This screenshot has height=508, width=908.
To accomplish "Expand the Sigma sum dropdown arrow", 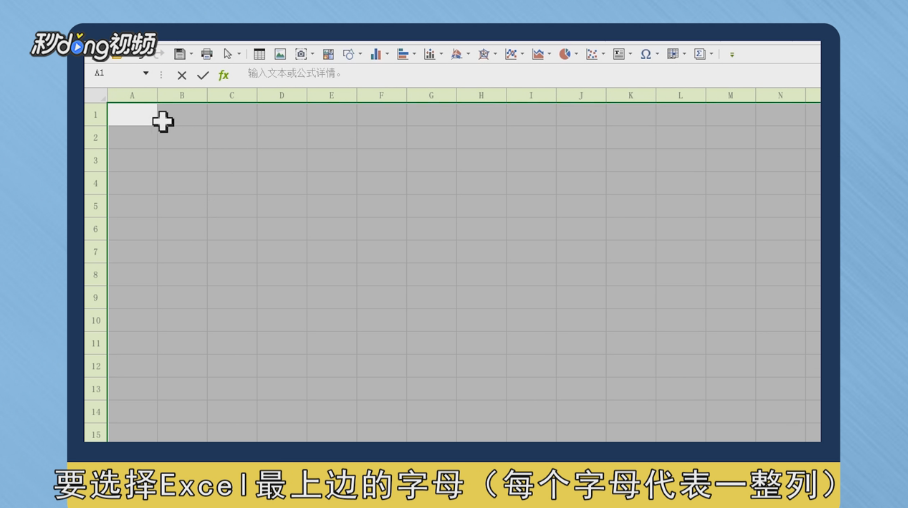I will pyautogui.click(x=711, y=54).
